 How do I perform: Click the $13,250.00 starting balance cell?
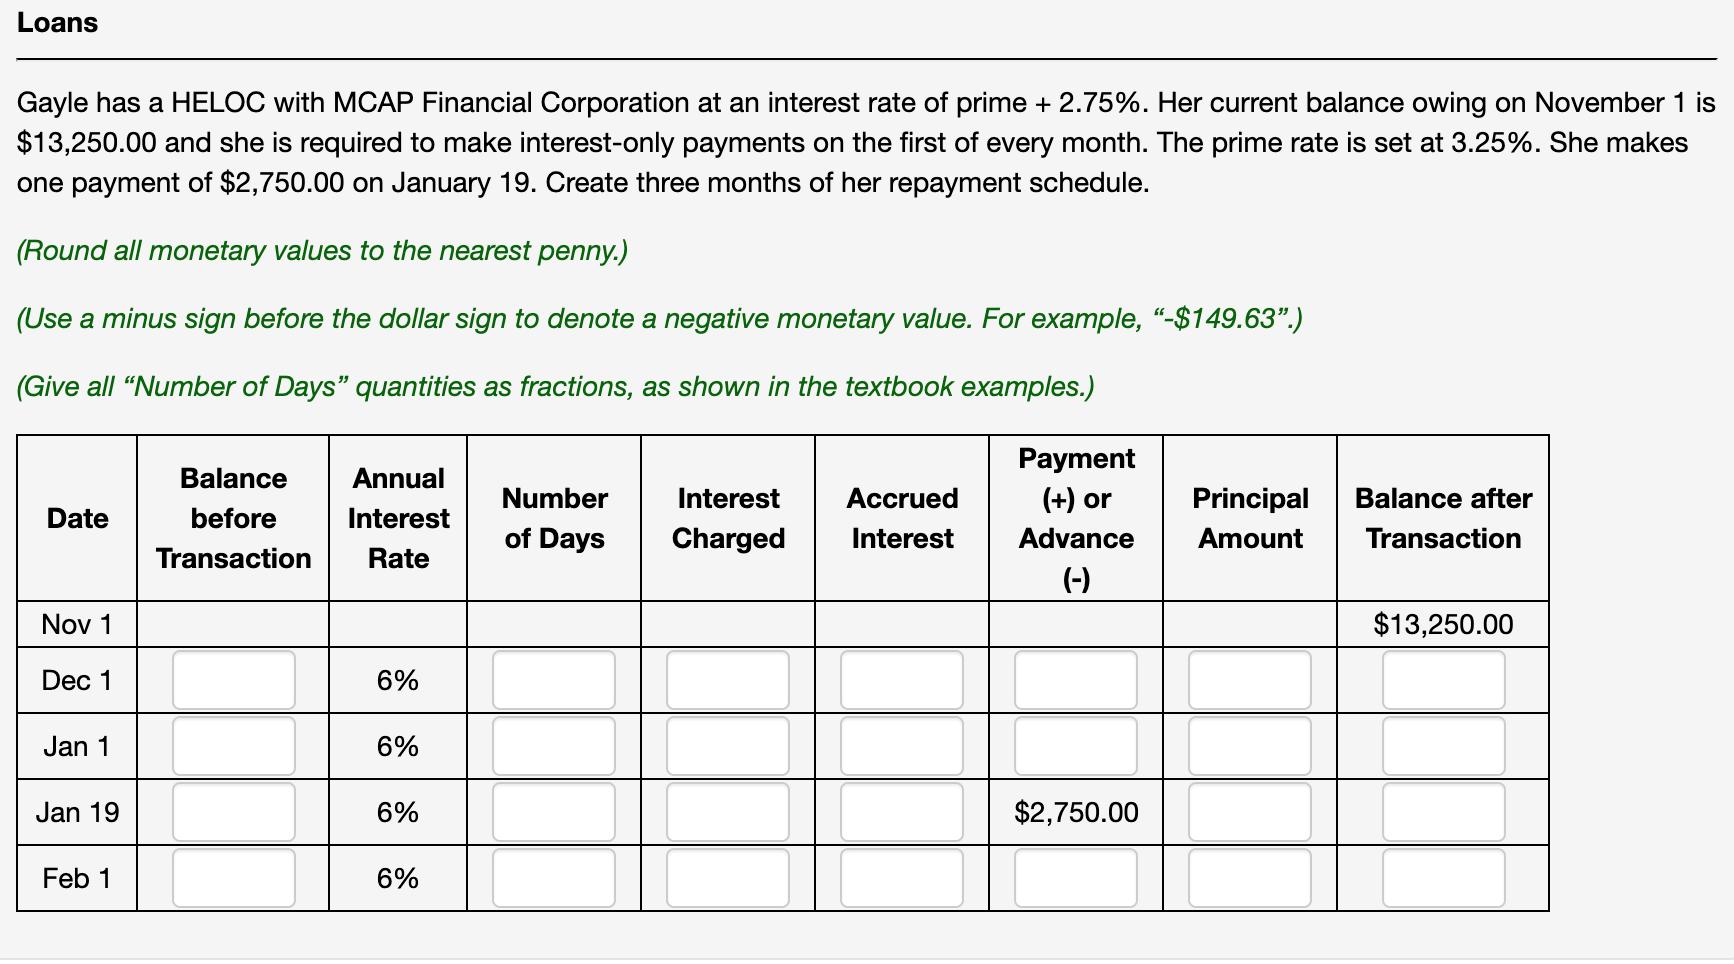tap(1443, 624)
